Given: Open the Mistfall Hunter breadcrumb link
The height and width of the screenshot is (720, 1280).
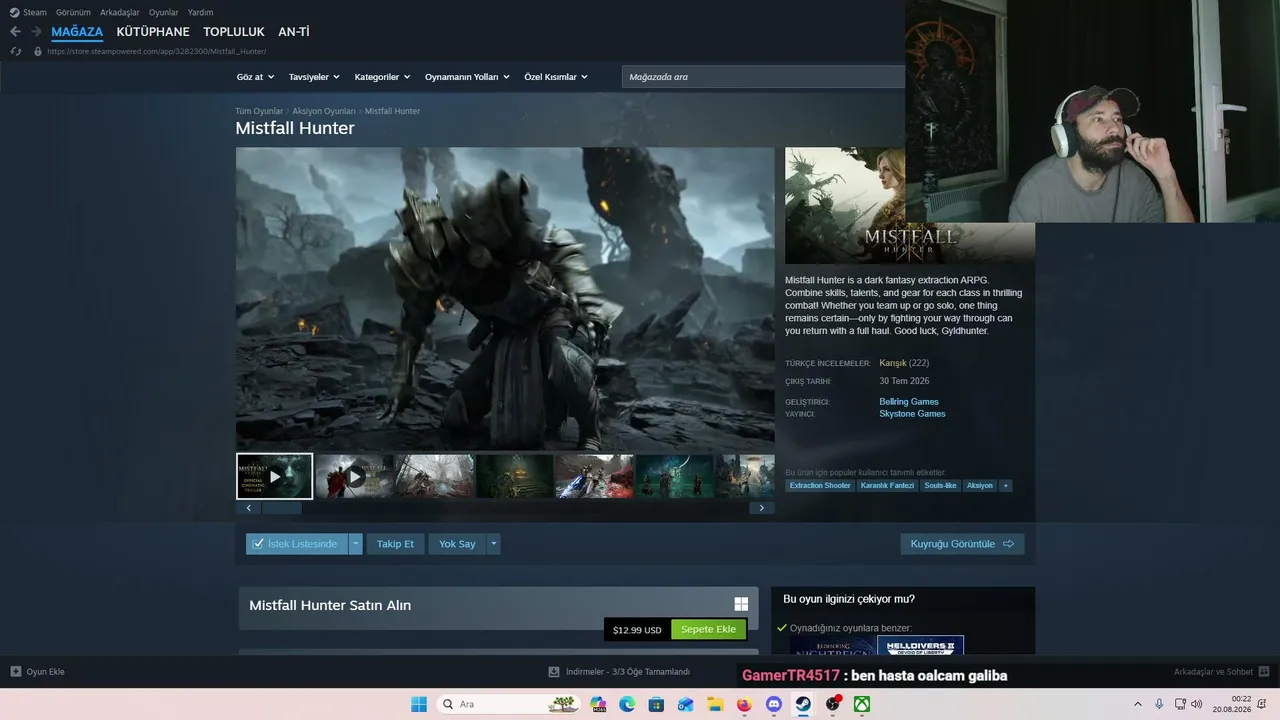Looking at the screenshot, I should pyautogui.click(x=392, y=111).
